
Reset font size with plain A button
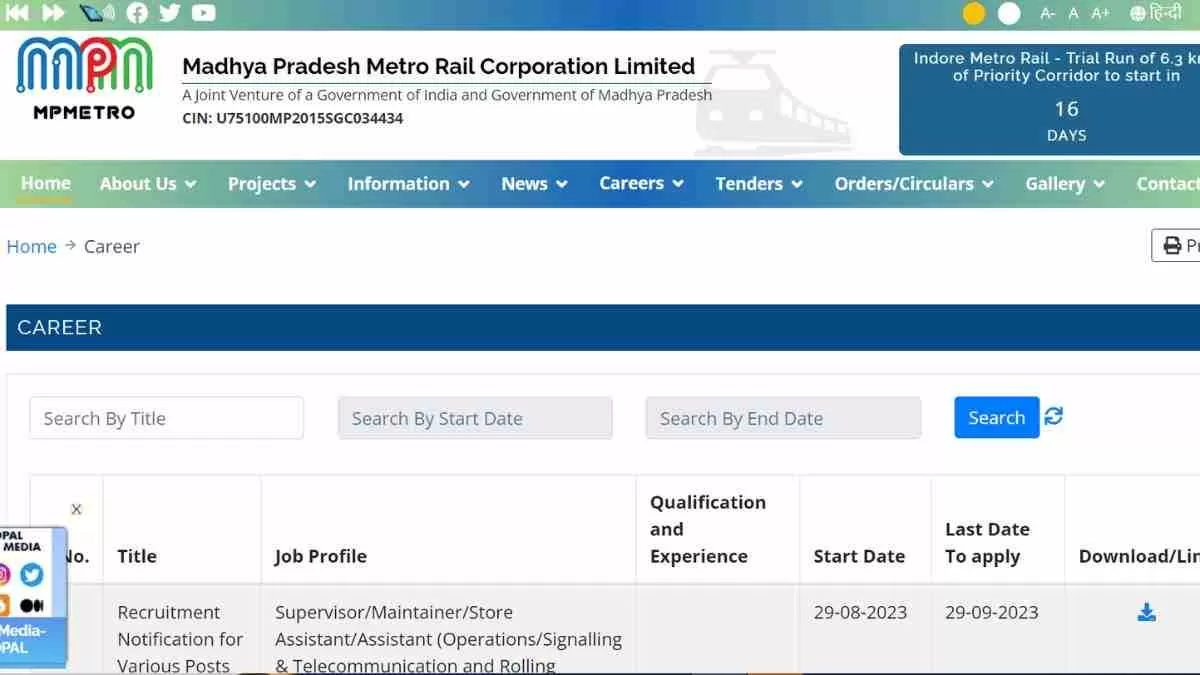(x=1074, y=13)
